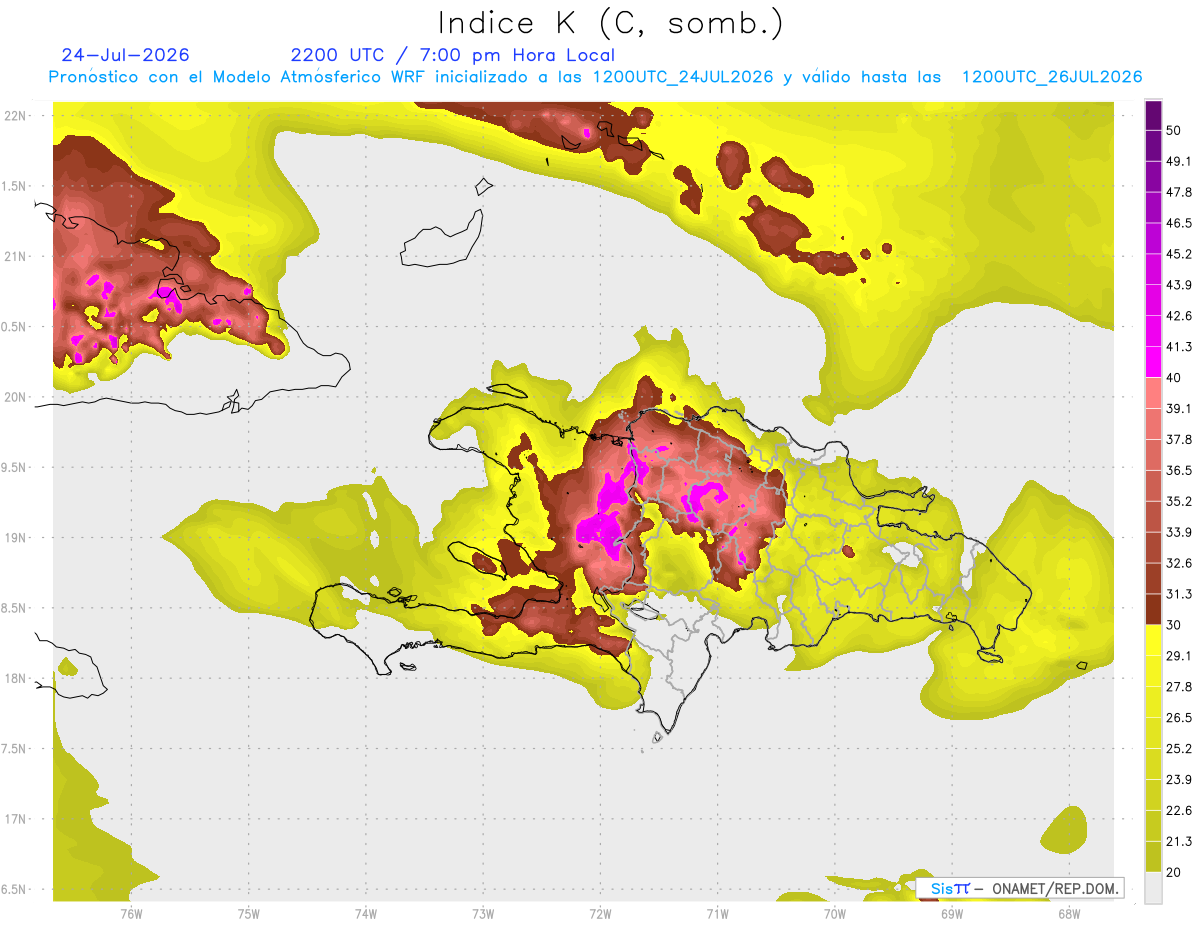Select legend value "23.9"
1200x927 pixels.
(x=1178, y=780)
